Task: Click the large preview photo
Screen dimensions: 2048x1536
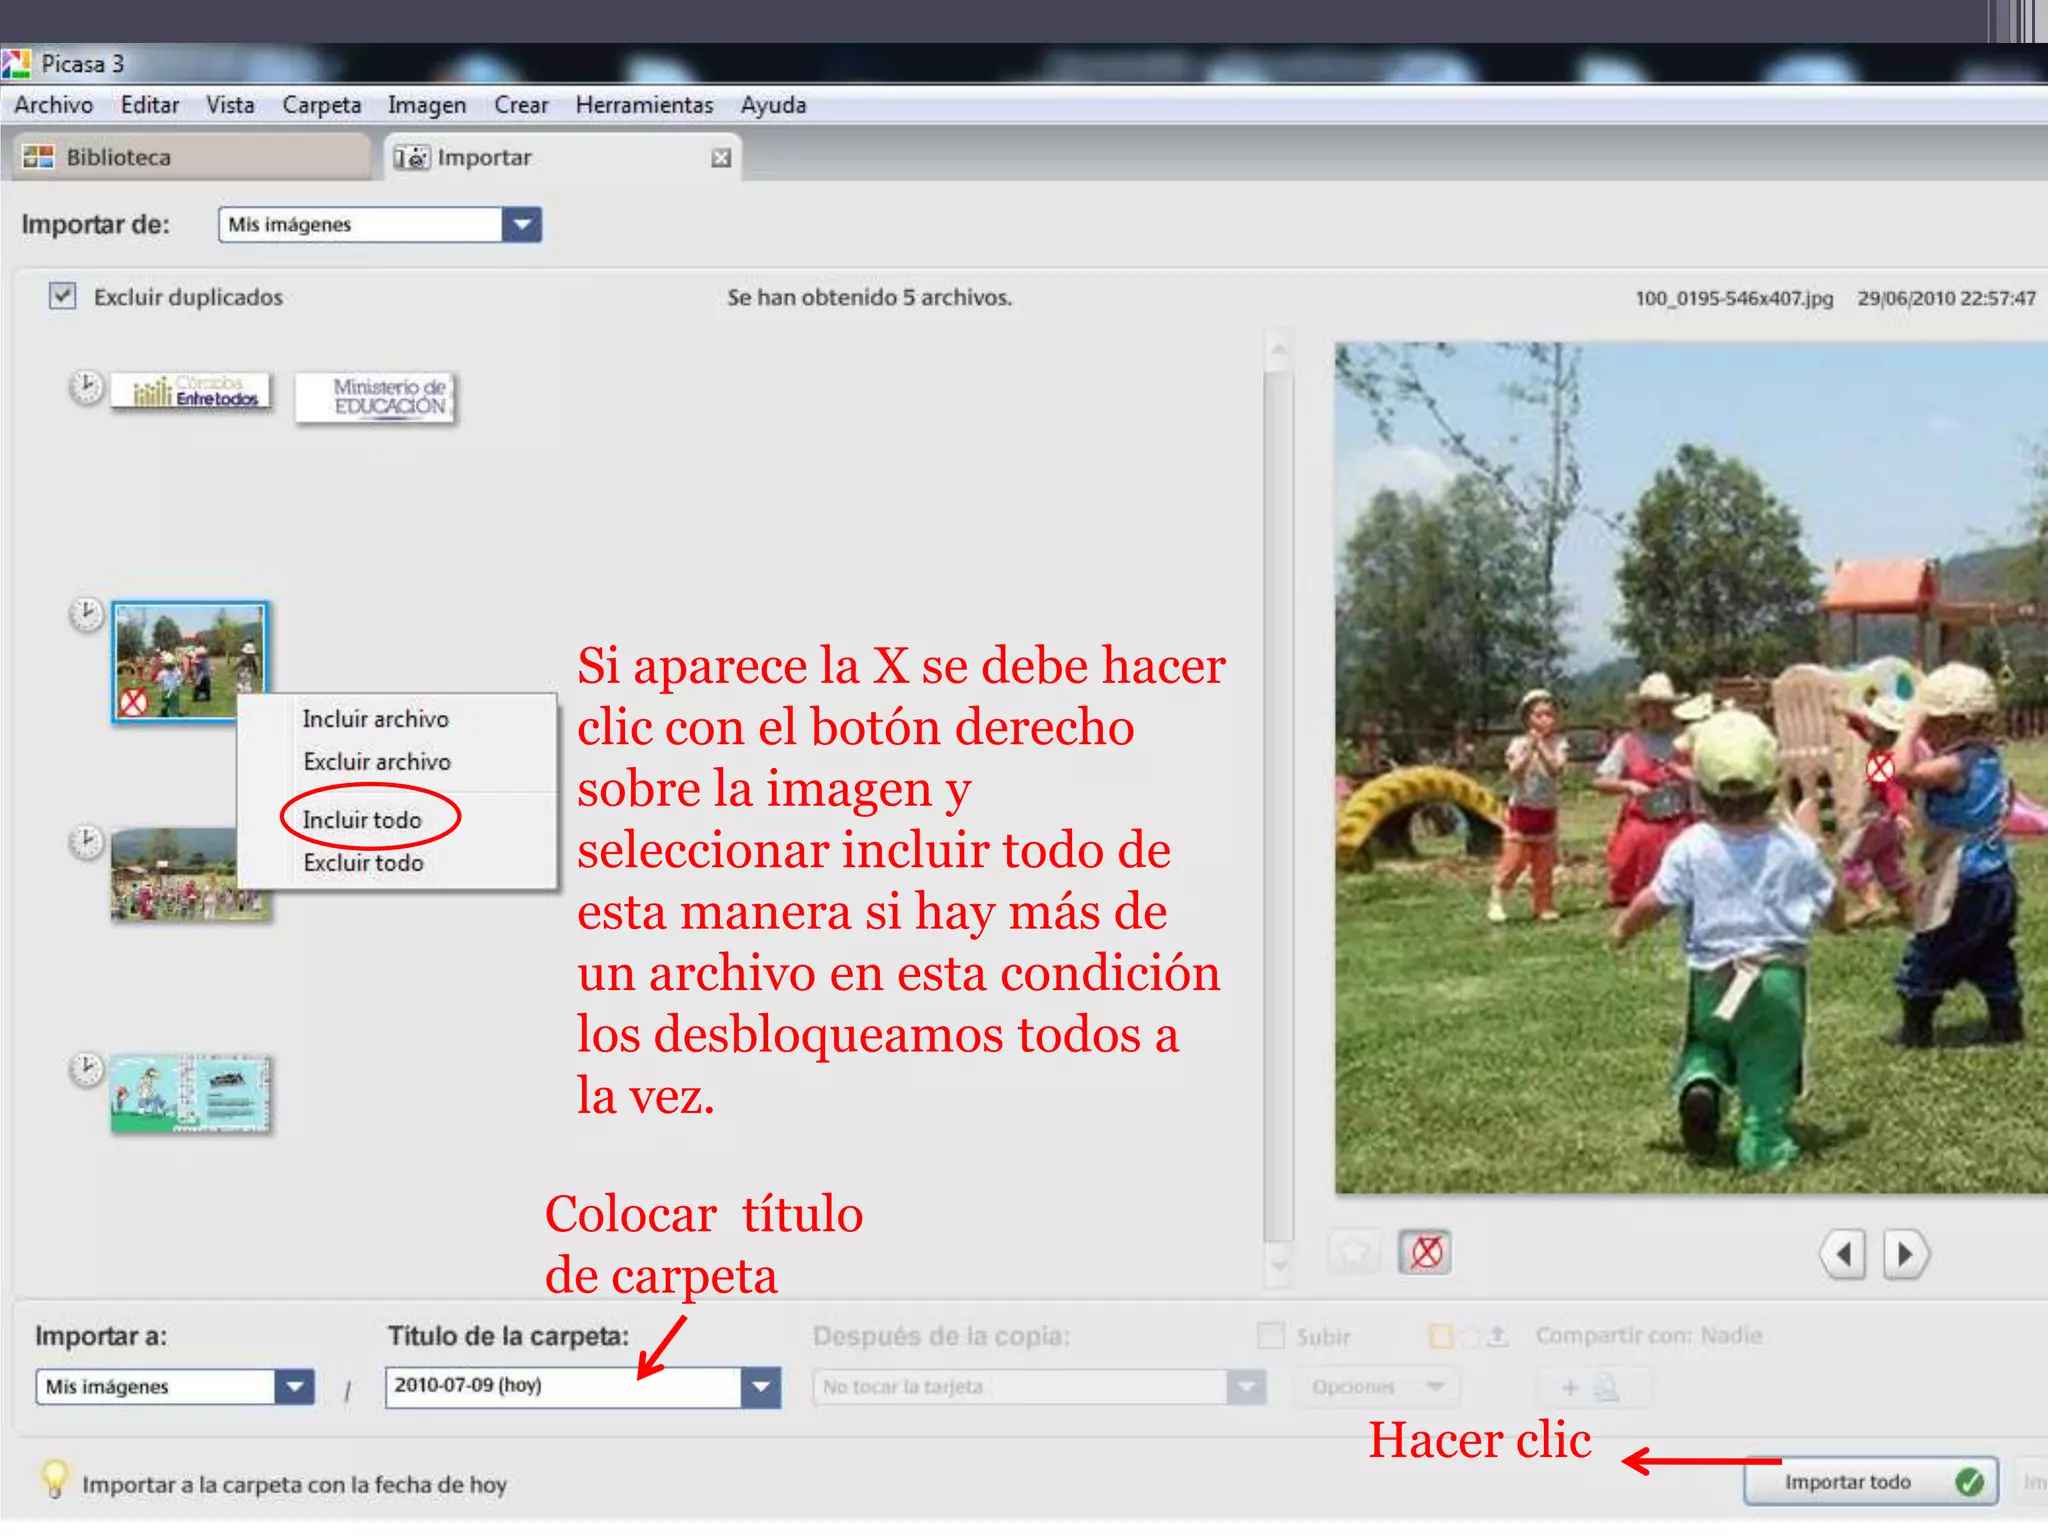Action: [x=1691, y=767]
